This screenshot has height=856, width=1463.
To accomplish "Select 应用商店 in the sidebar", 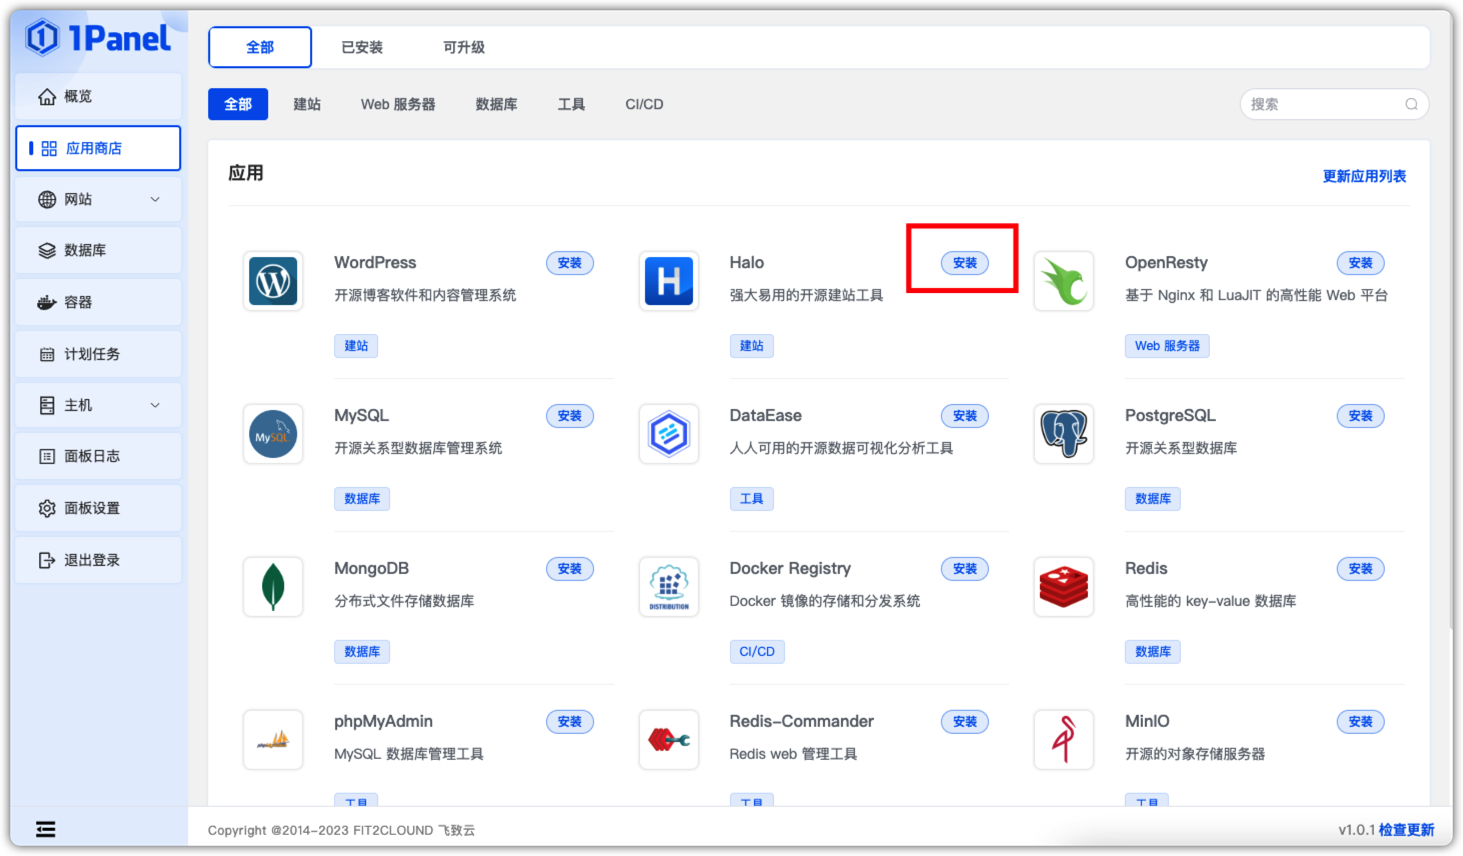I will (x=98, y=148).
